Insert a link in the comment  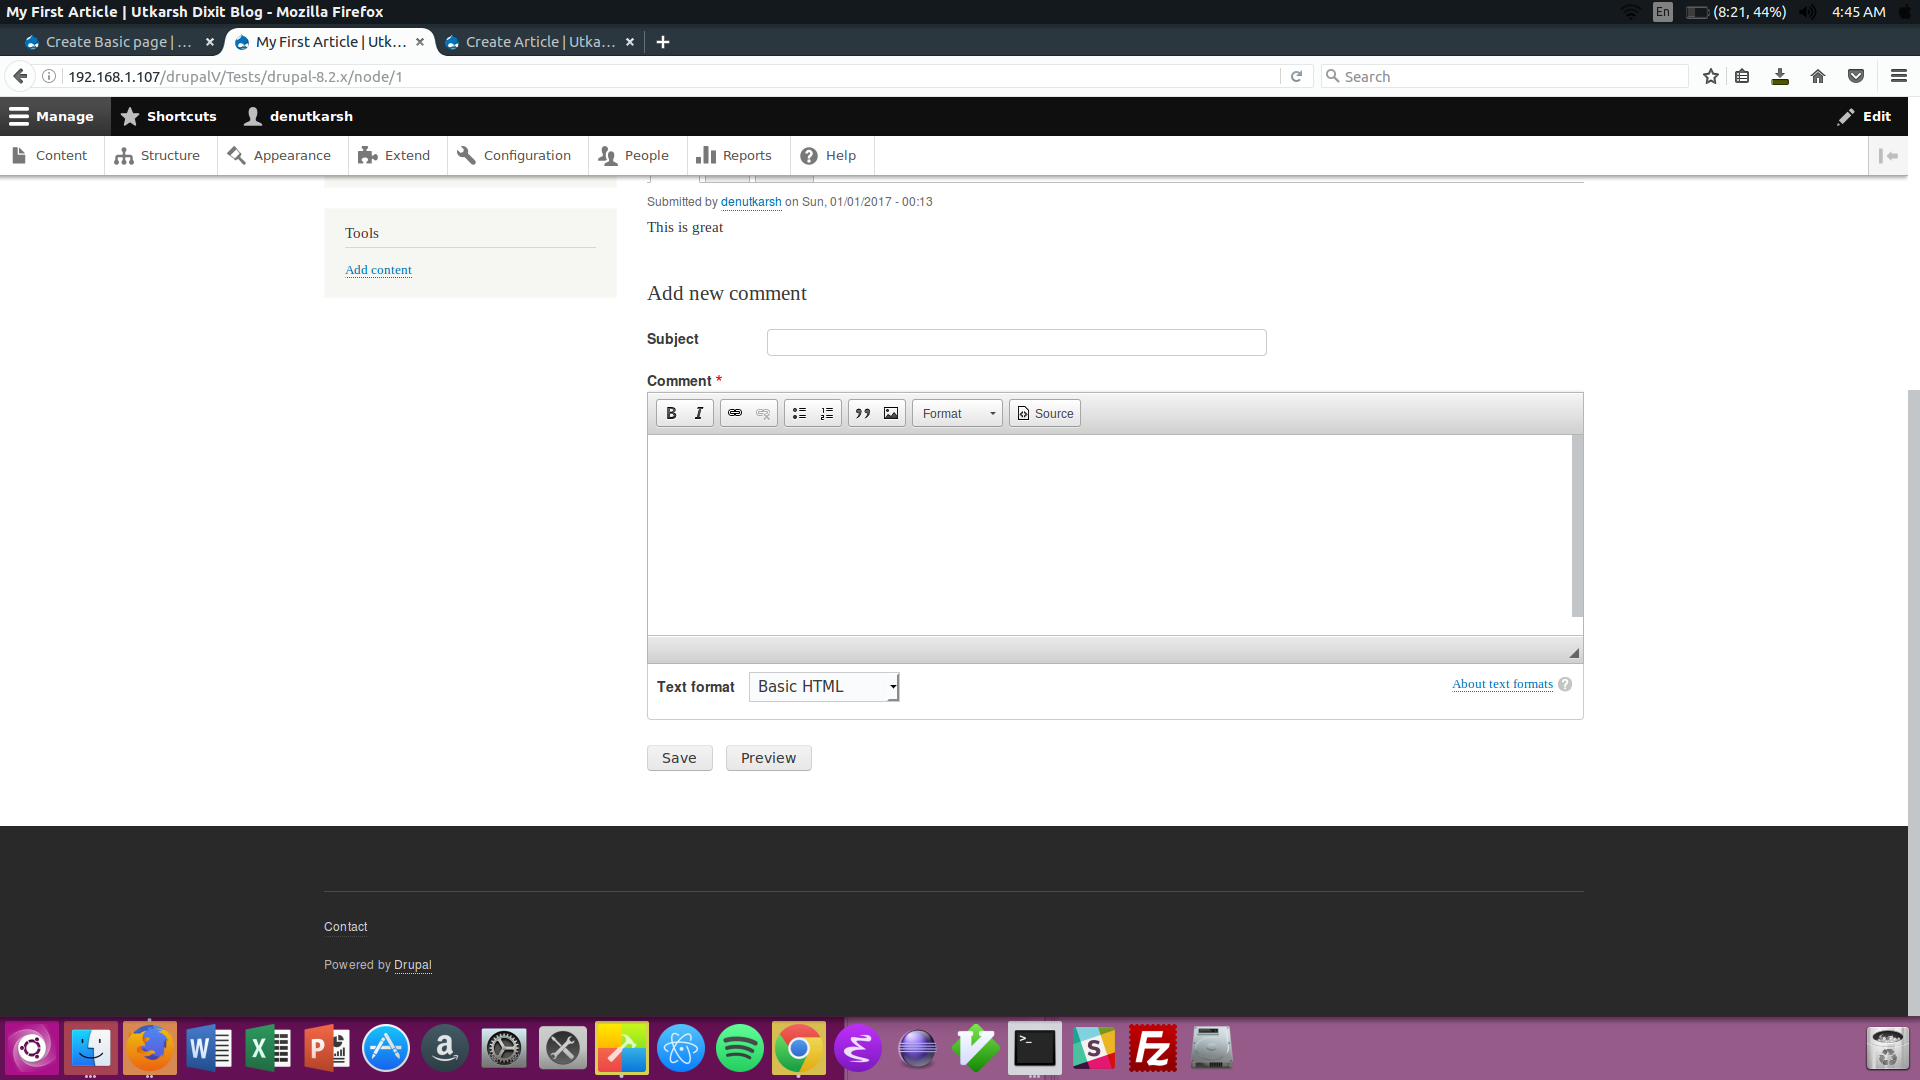tap(735, 413)
